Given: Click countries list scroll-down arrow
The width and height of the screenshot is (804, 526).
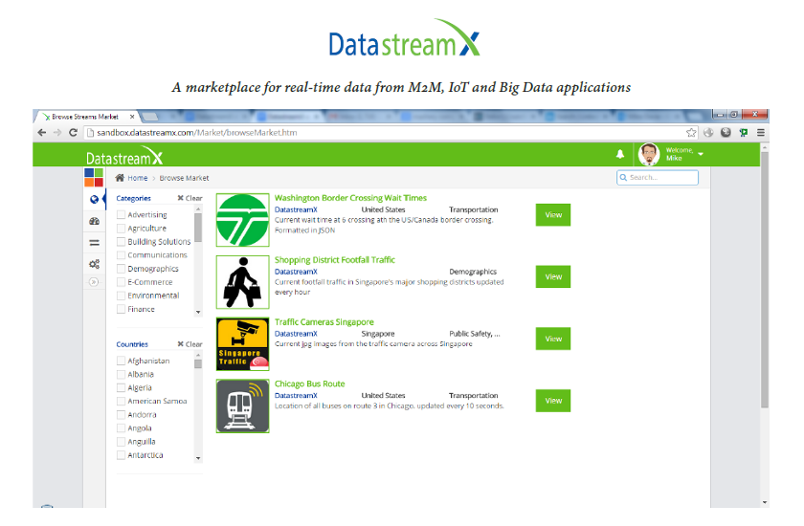Looking at the screenshot, I should point(198,458).
